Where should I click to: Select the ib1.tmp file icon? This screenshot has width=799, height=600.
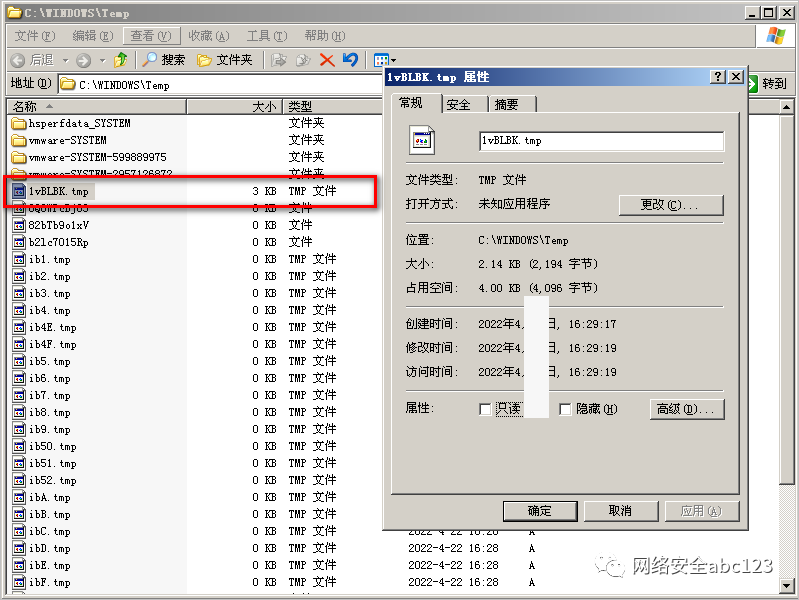(x=19, y=259)
